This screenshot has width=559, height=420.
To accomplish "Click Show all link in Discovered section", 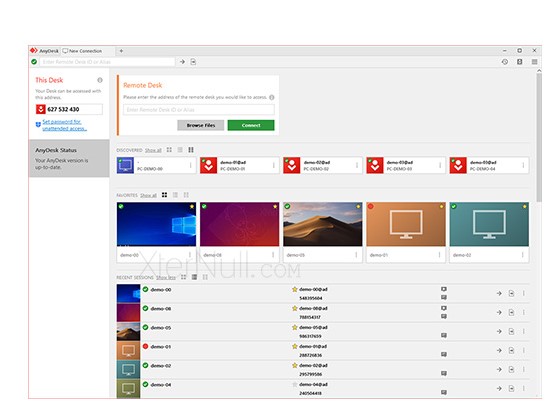I will point(153,150).
